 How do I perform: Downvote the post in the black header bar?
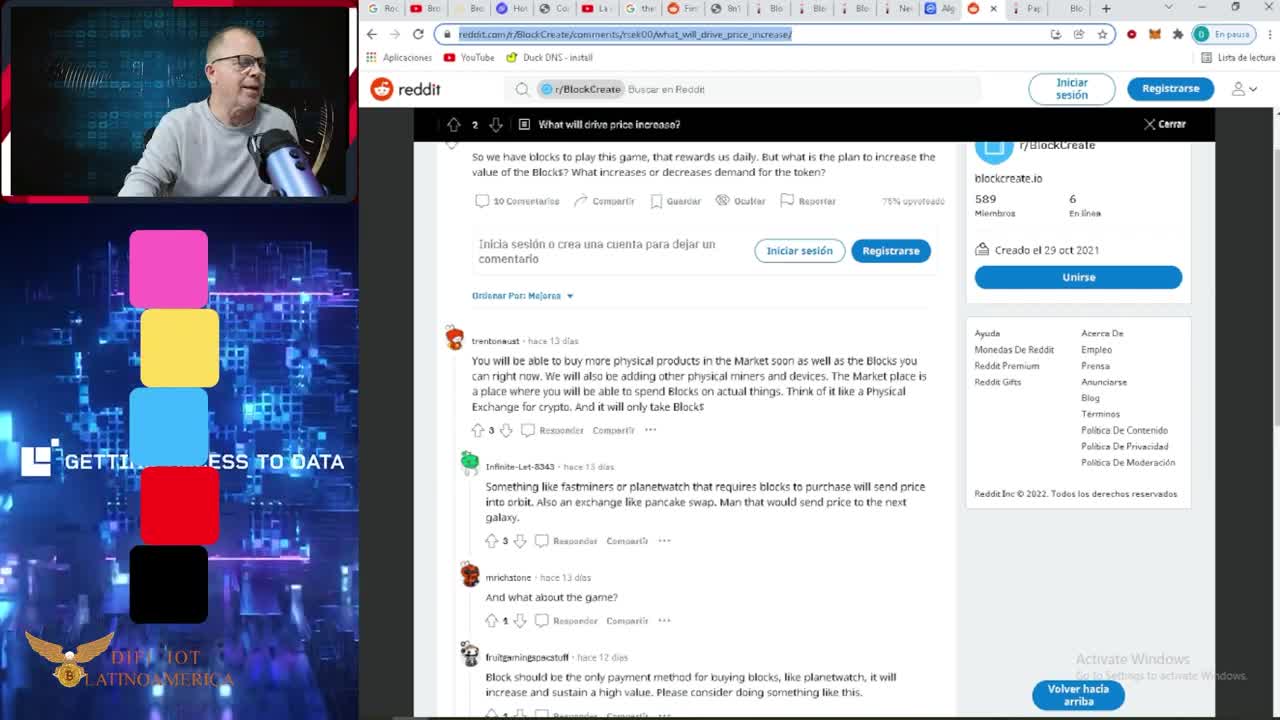[x=495, y=124]
